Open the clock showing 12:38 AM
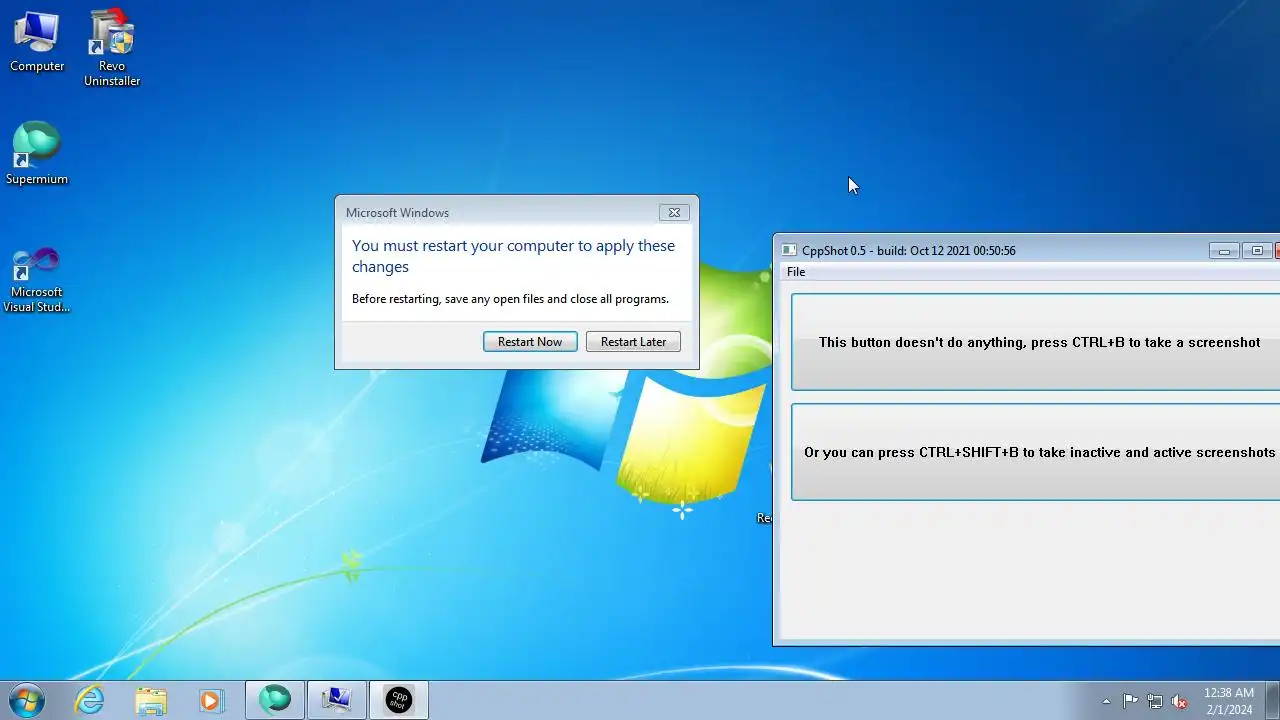Viewport: 1280px width, 720px height. pos(1229,701)
